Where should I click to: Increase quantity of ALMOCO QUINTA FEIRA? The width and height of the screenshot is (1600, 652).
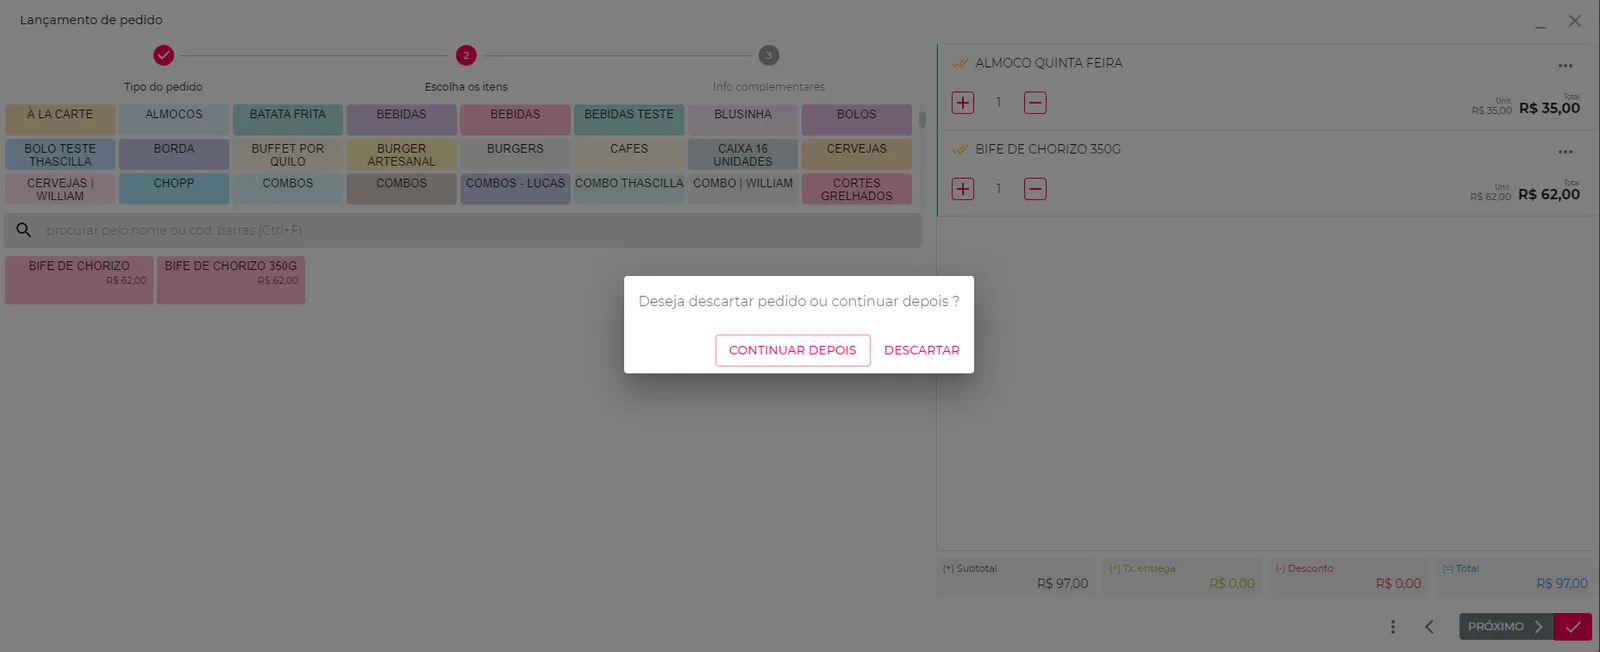point(962,102)
